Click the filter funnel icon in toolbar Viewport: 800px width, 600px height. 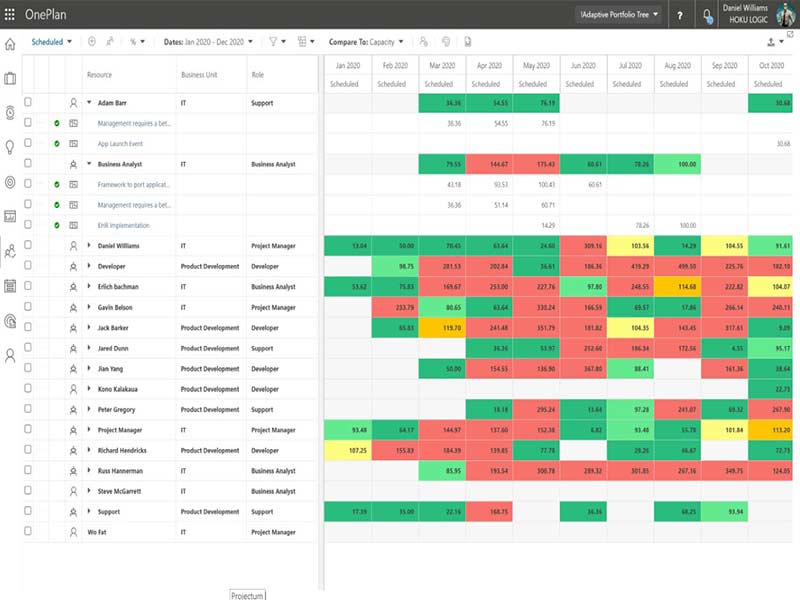coord(276,42)
